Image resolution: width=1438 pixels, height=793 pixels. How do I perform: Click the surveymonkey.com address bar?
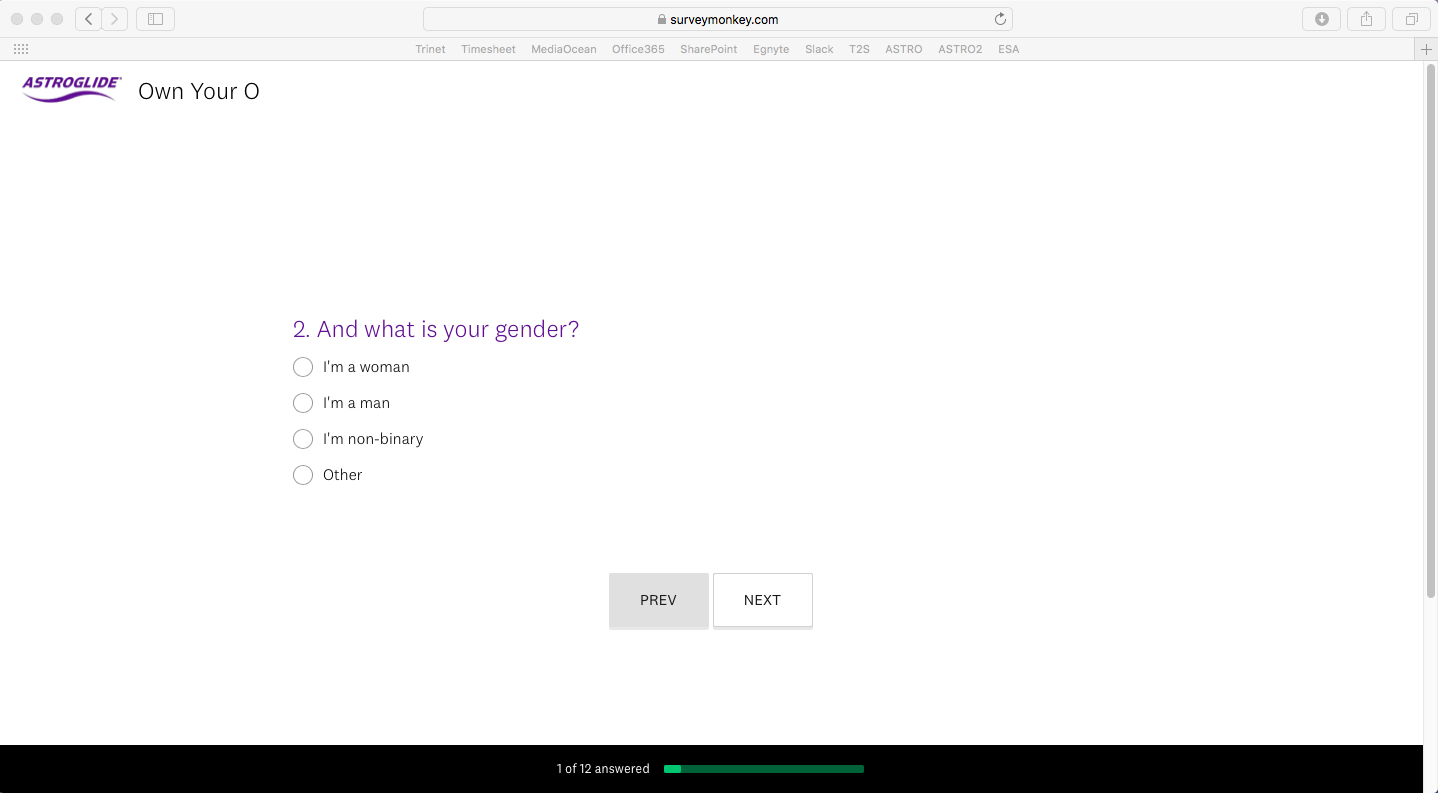coord(718,19)
